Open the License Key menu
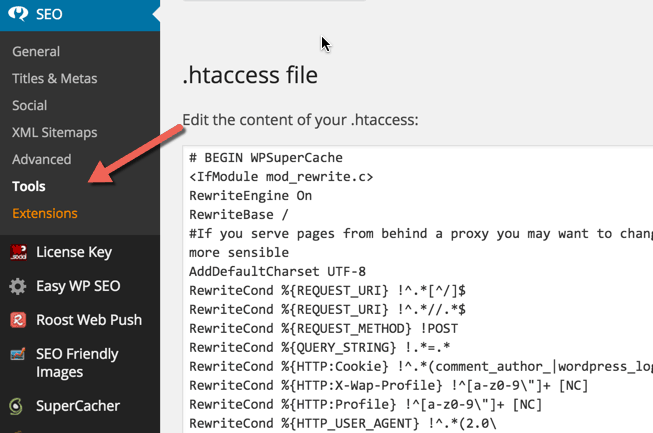This screenshot has height=433, width=653. pos(74,252)
